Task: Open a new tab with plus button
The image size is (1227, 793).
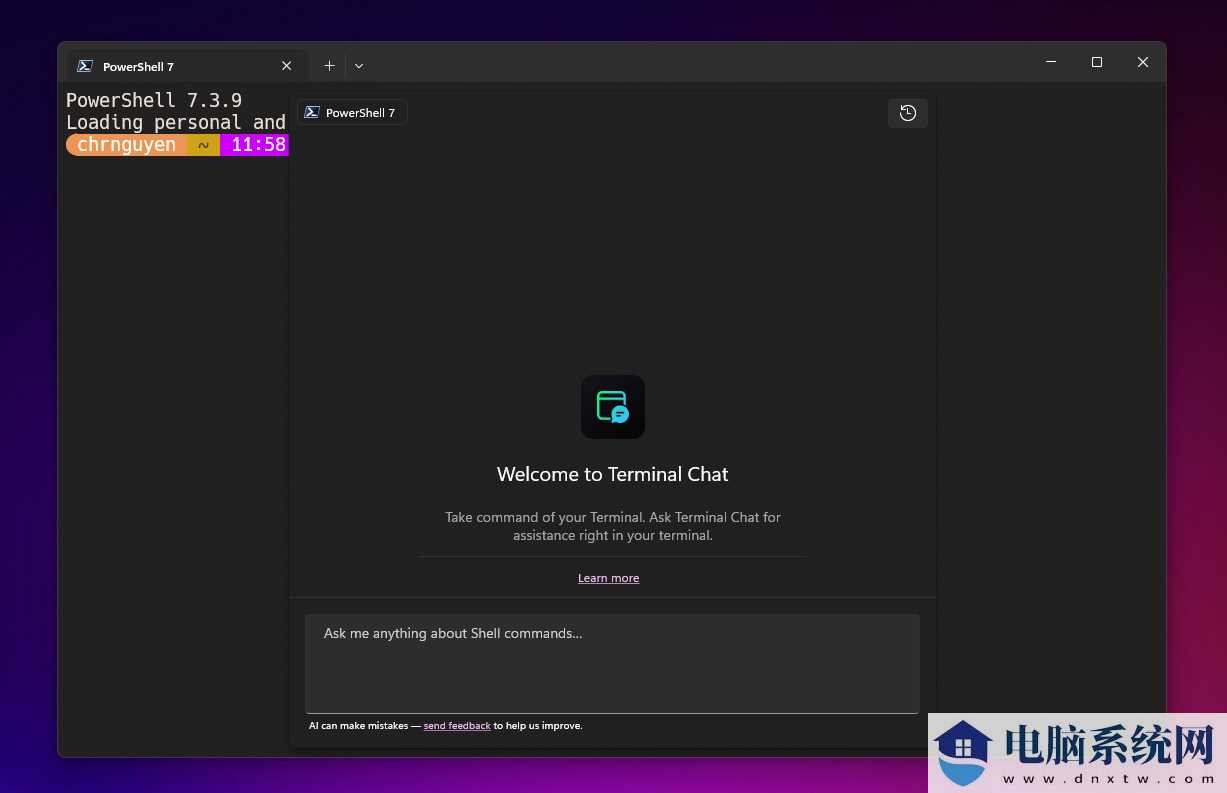Action: click(329, 66)
